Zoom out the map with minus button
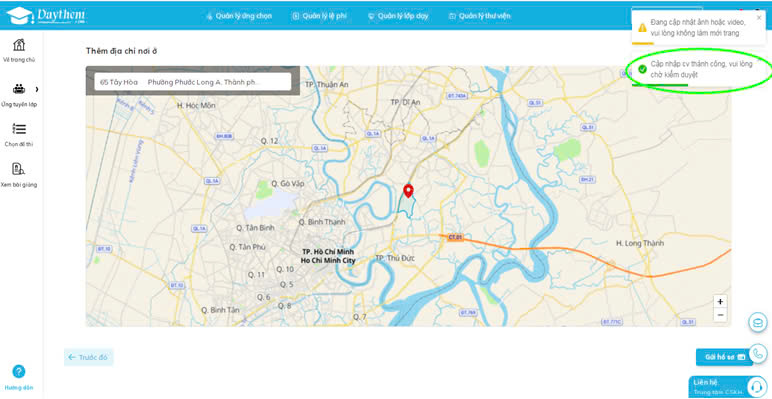Screen dimensions: 772x399 pyautogui.click(x=720, y=315)
